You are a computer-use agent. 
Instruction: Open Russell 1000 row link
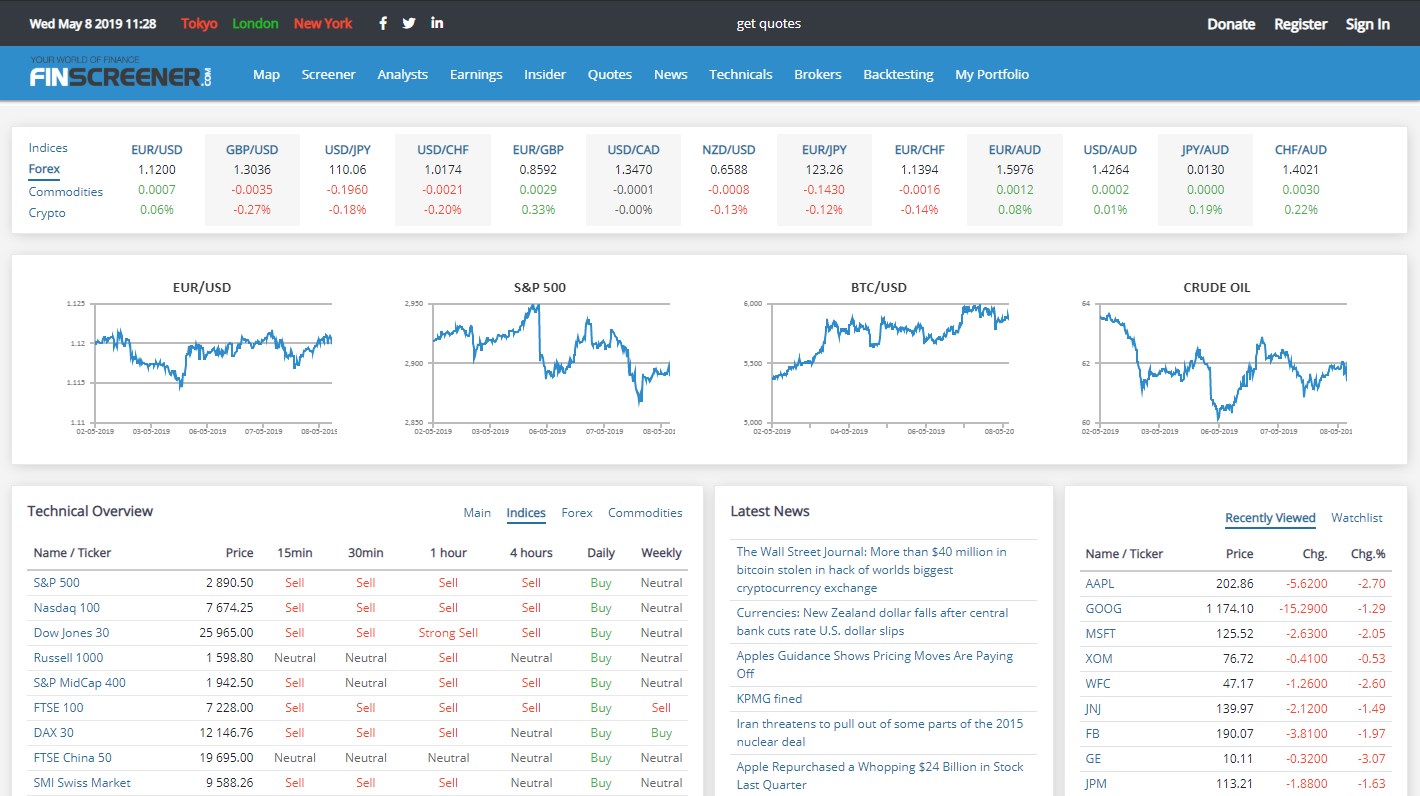(68, 657)
